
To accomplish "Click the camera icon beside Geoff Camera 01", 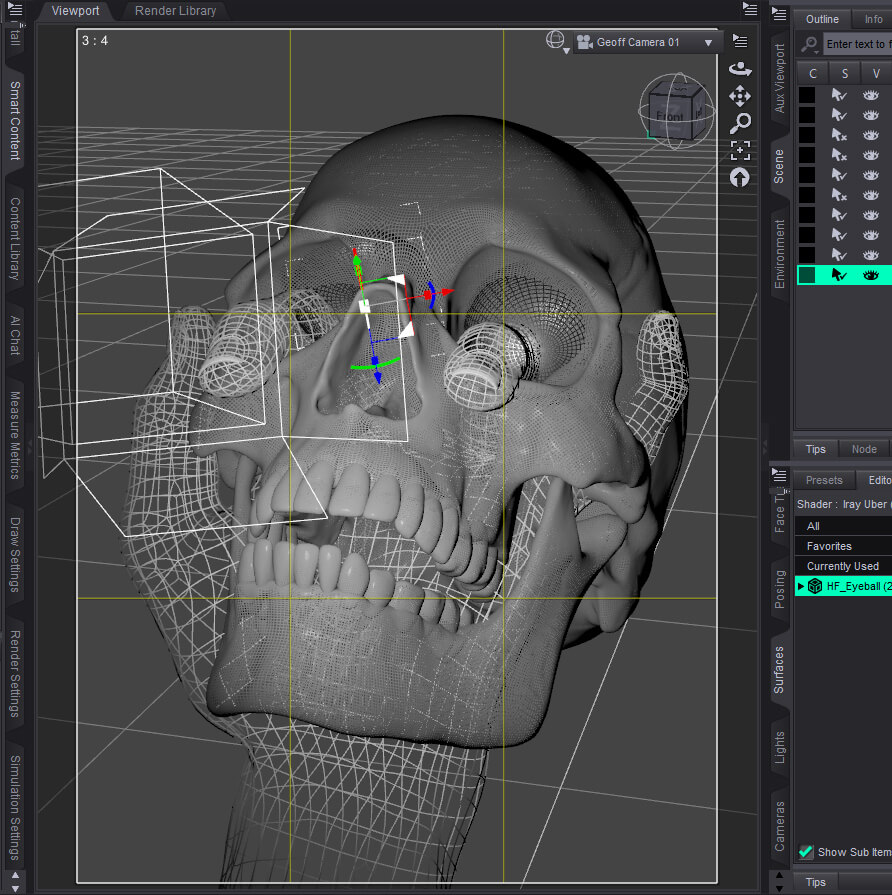I will tap(584, 42).
